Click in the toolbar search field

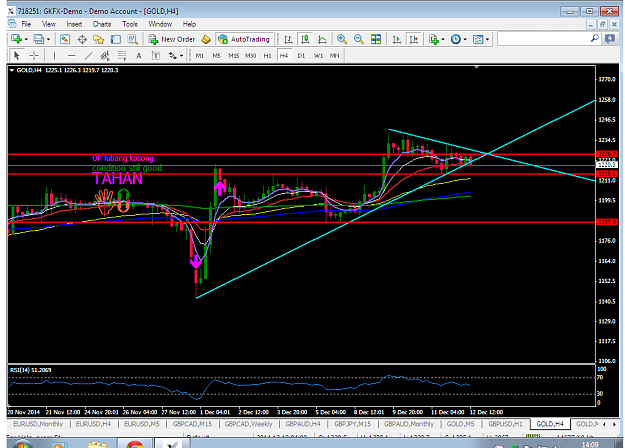pyautogui.click(x=543, y=39)
